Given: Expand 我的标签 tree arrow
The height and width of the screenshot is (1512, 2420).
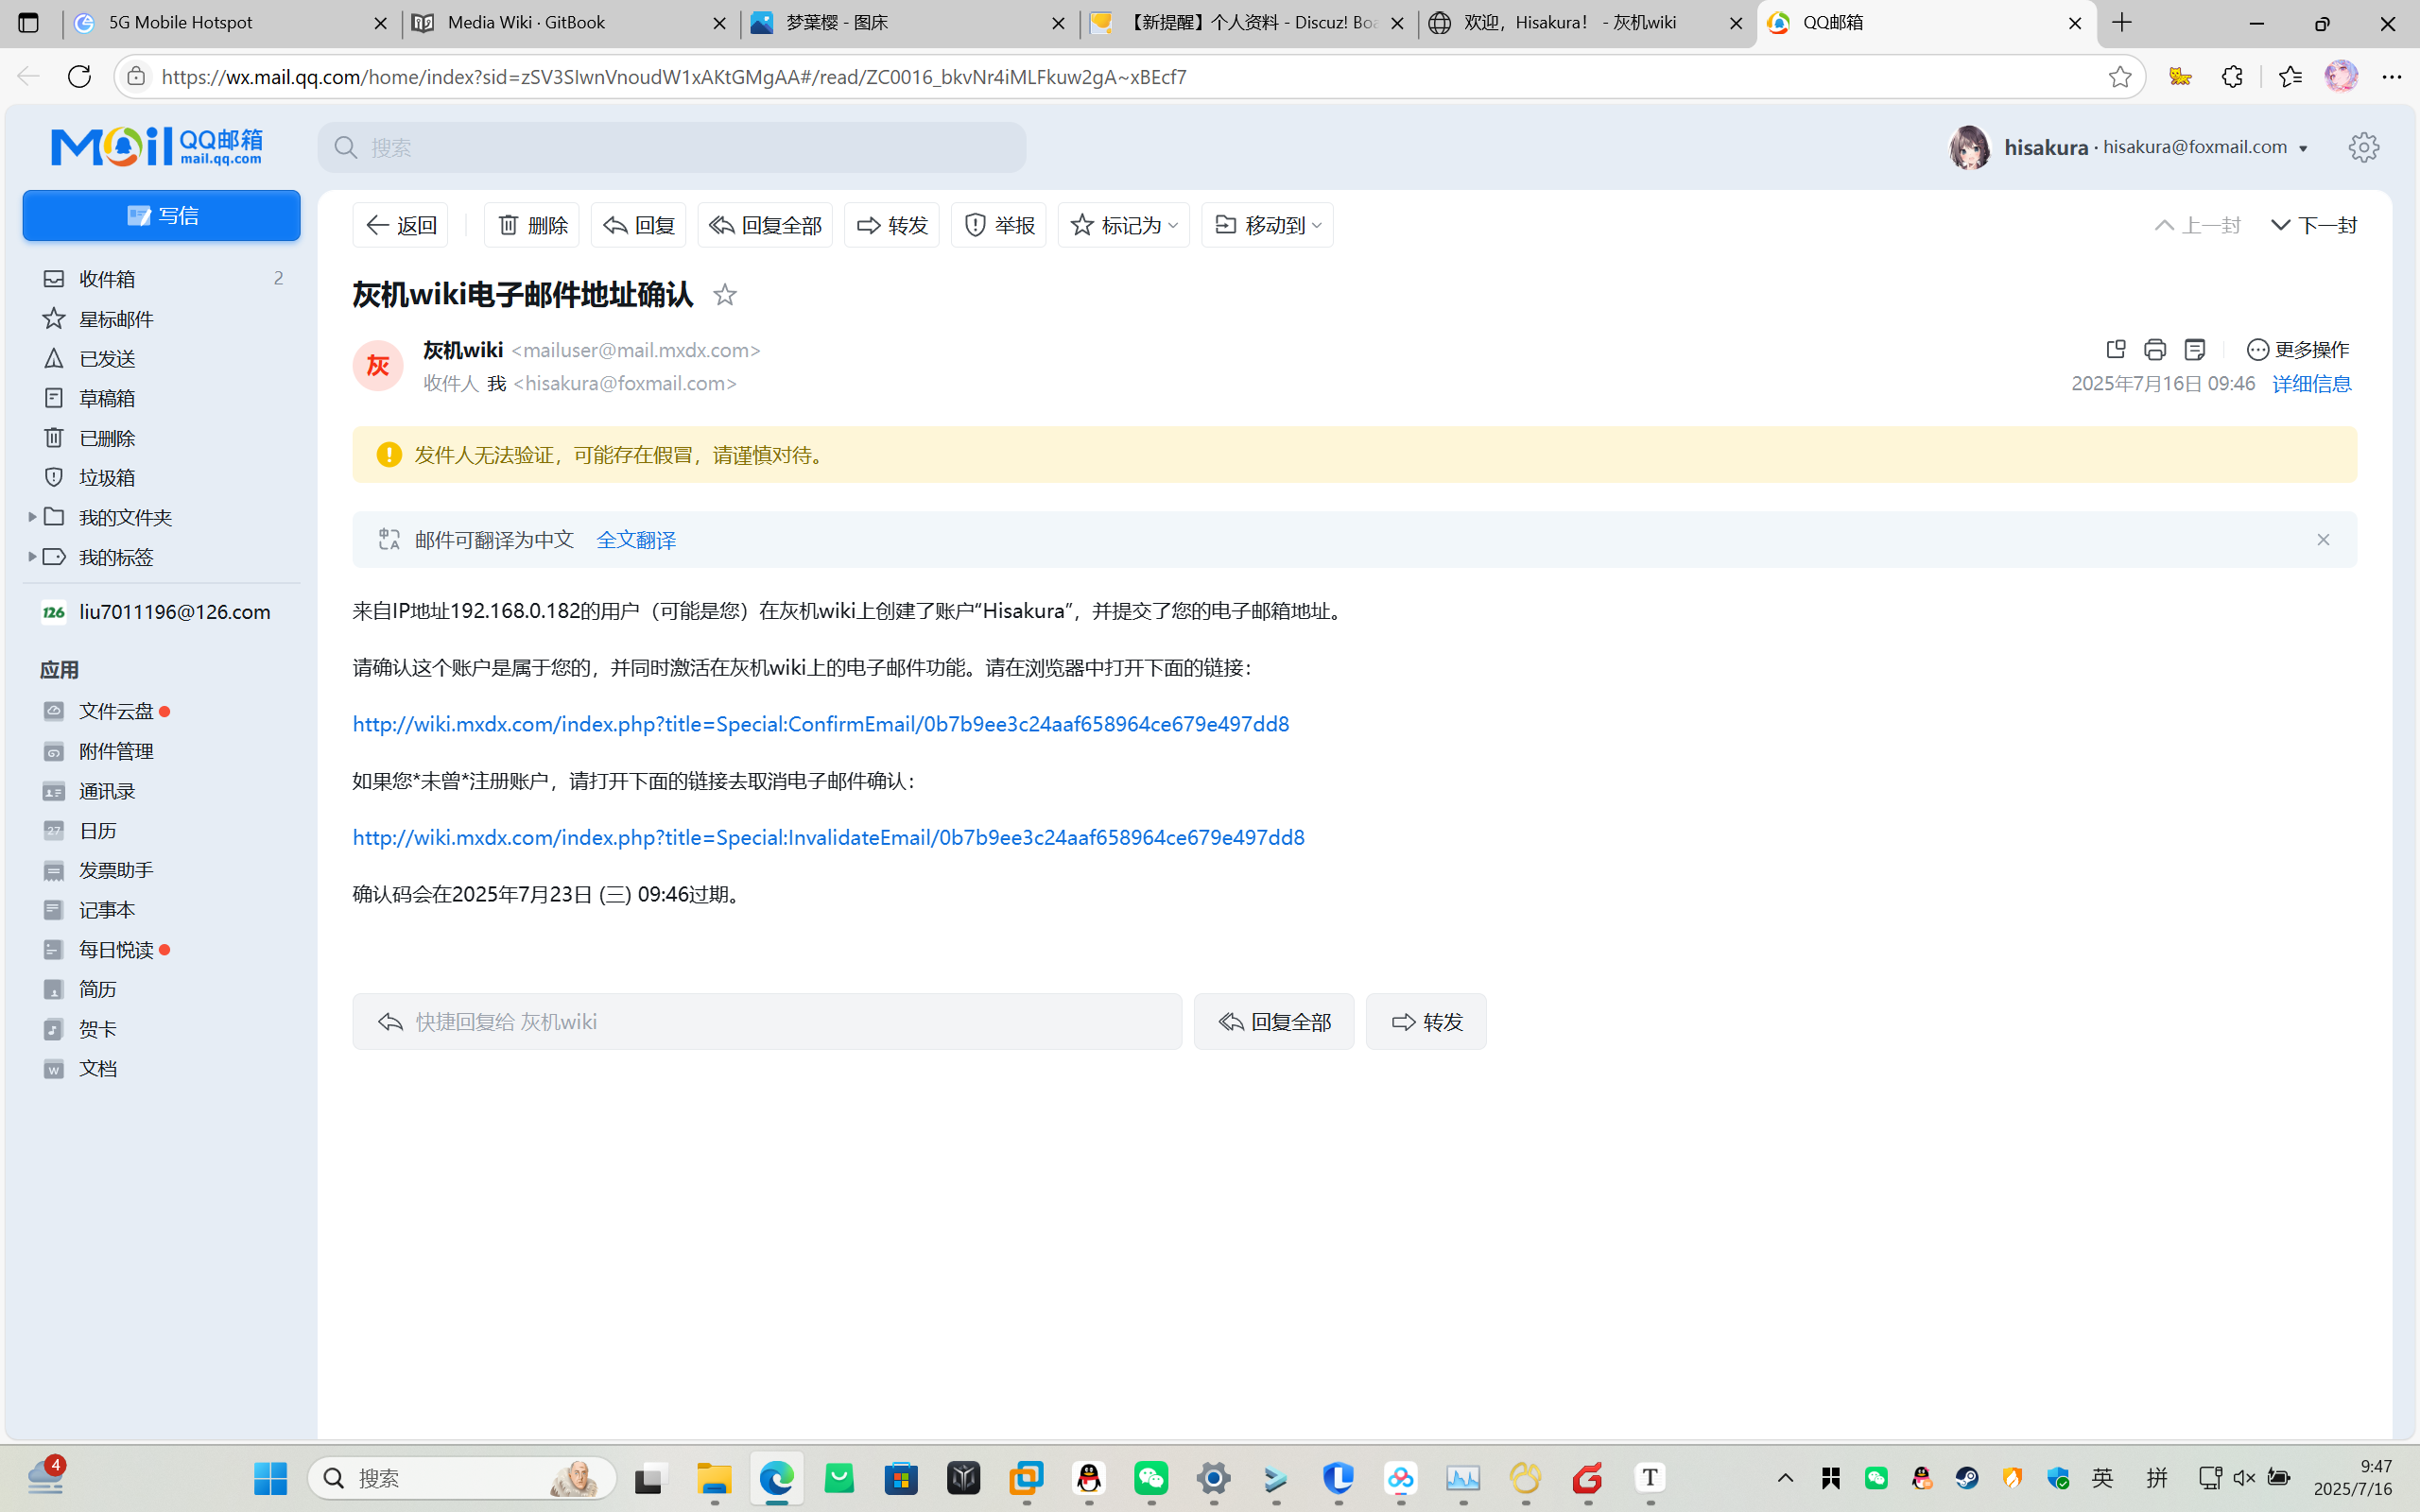Looking at the screenshot, I should (x=32, y=556).
